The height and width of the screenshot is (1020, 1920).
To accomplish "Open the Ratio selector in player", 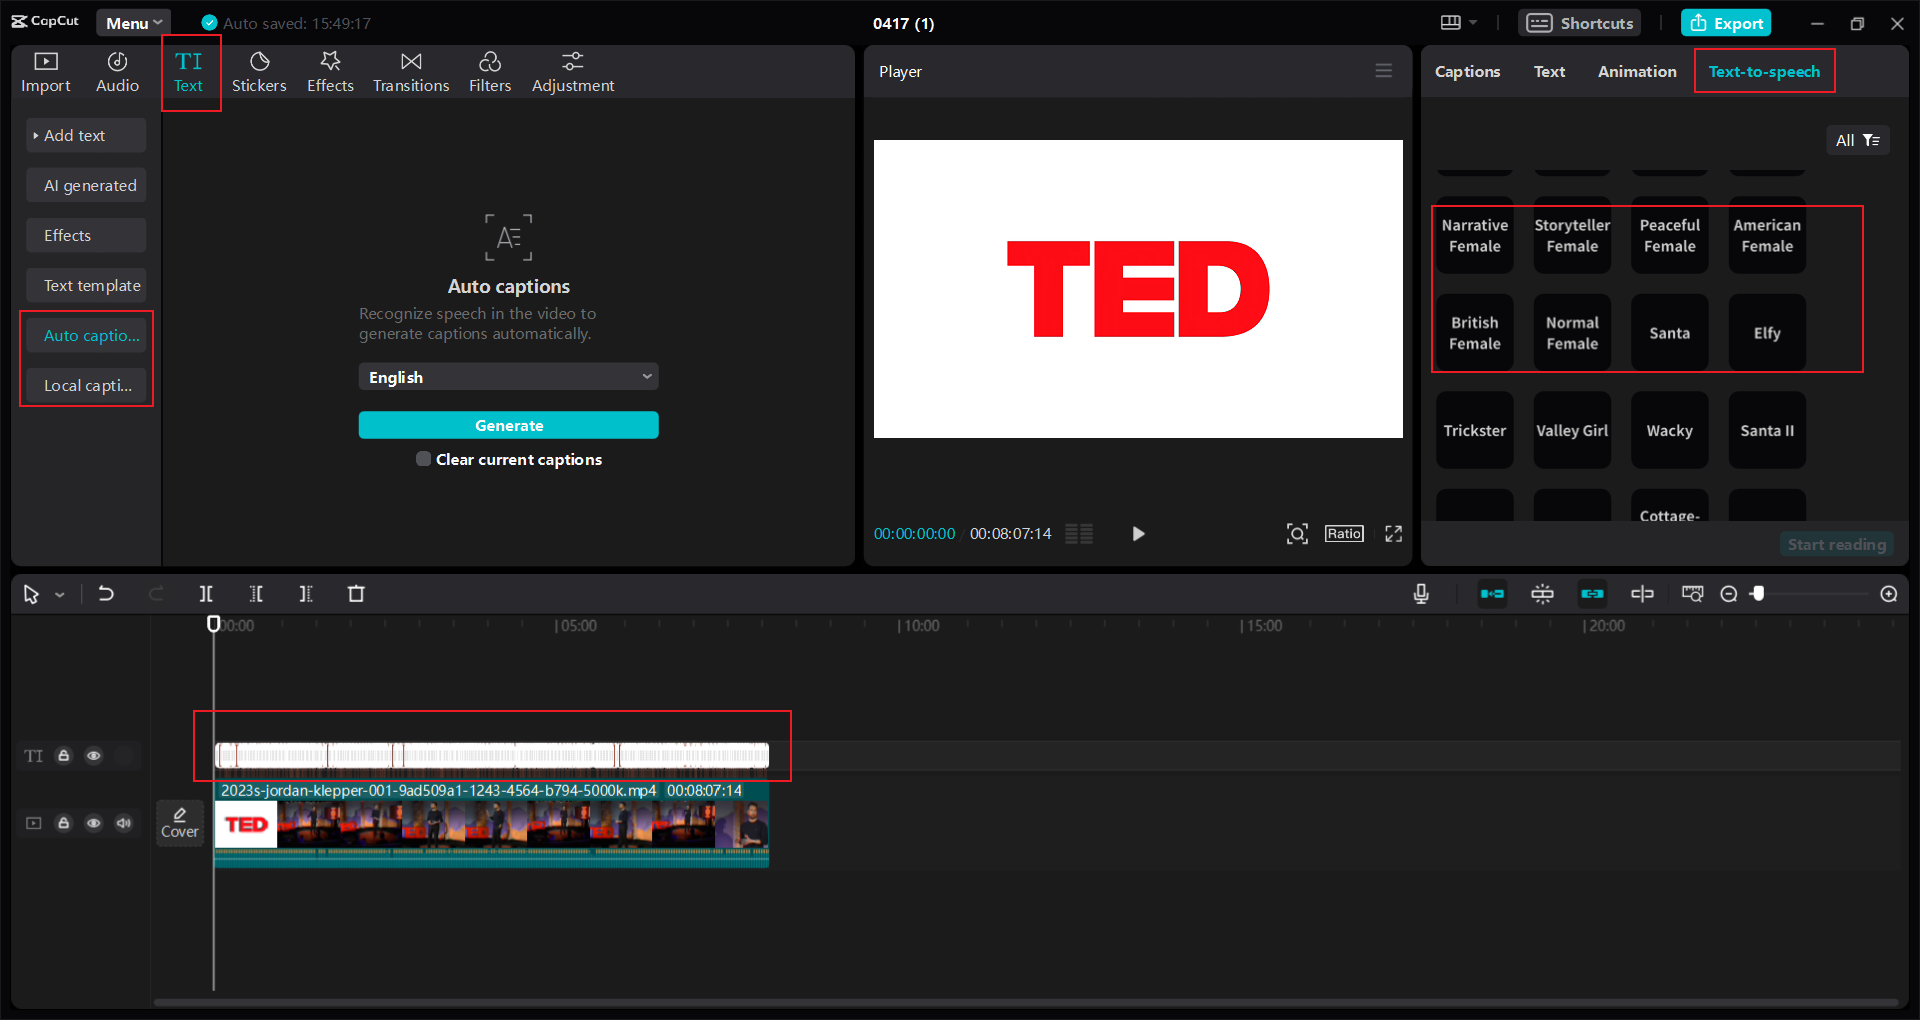I will [x=1344, y=534].
